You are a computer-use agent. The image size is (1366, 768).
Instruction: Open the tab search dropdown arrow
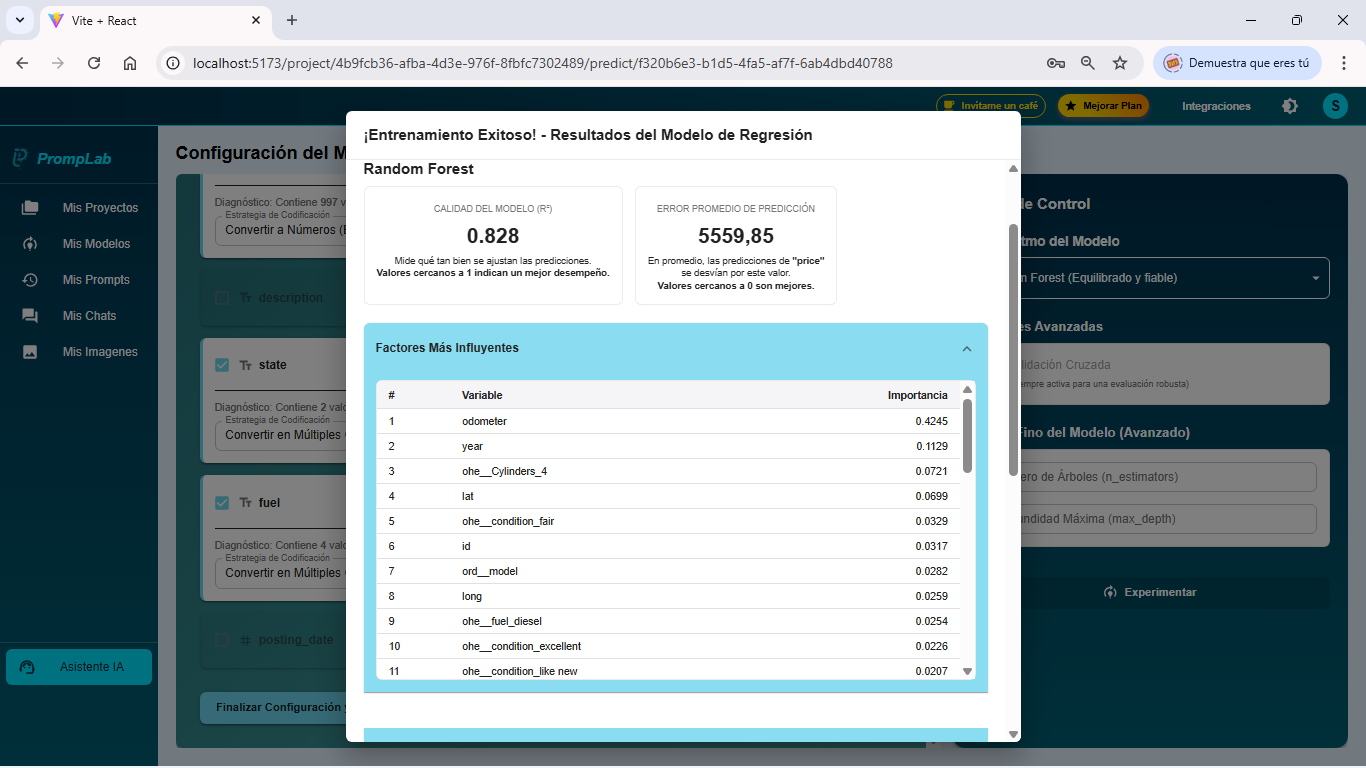[19, 20]
